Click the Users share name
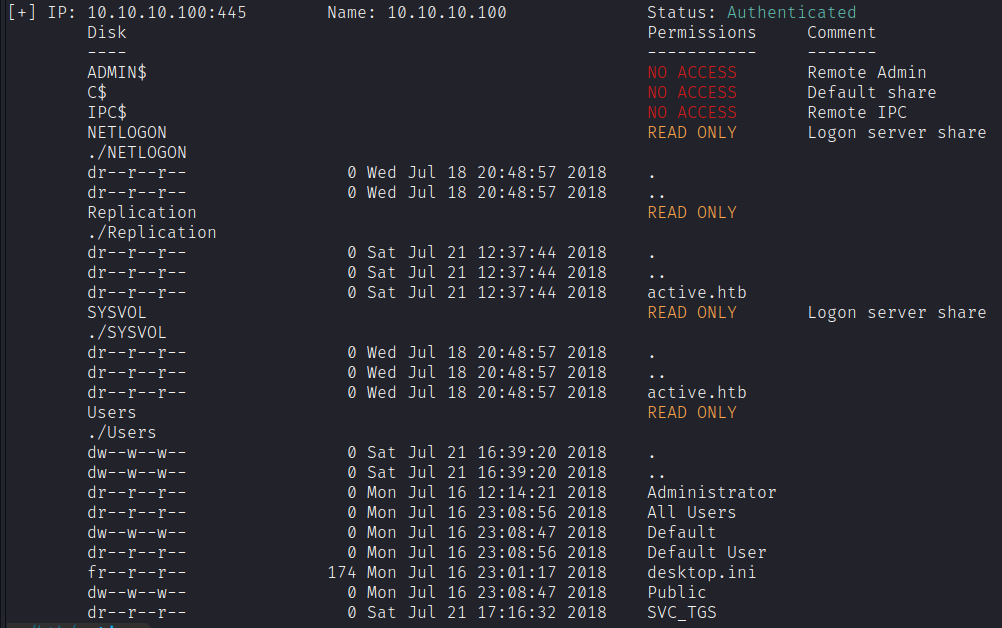This screenshot has height=628, width=1002. [x=112, y=412]
